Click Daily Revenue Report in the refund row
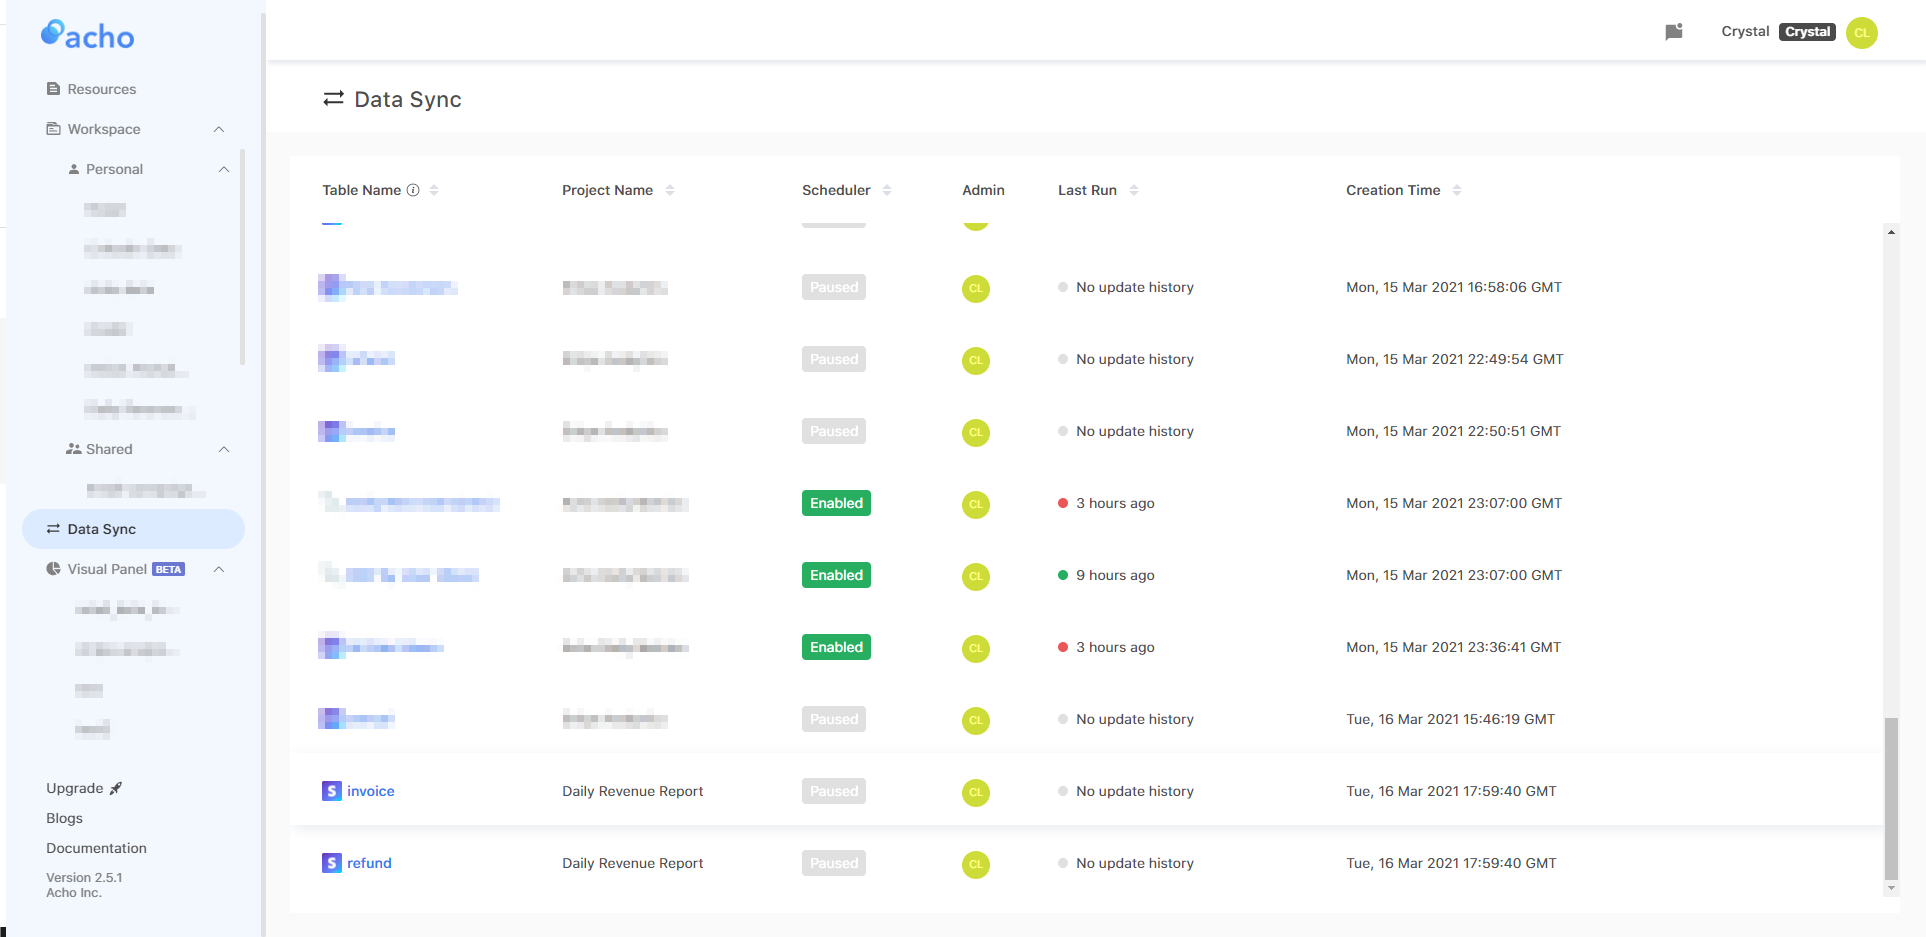This screenshot has width=1926, height=937. coord(632,863)
